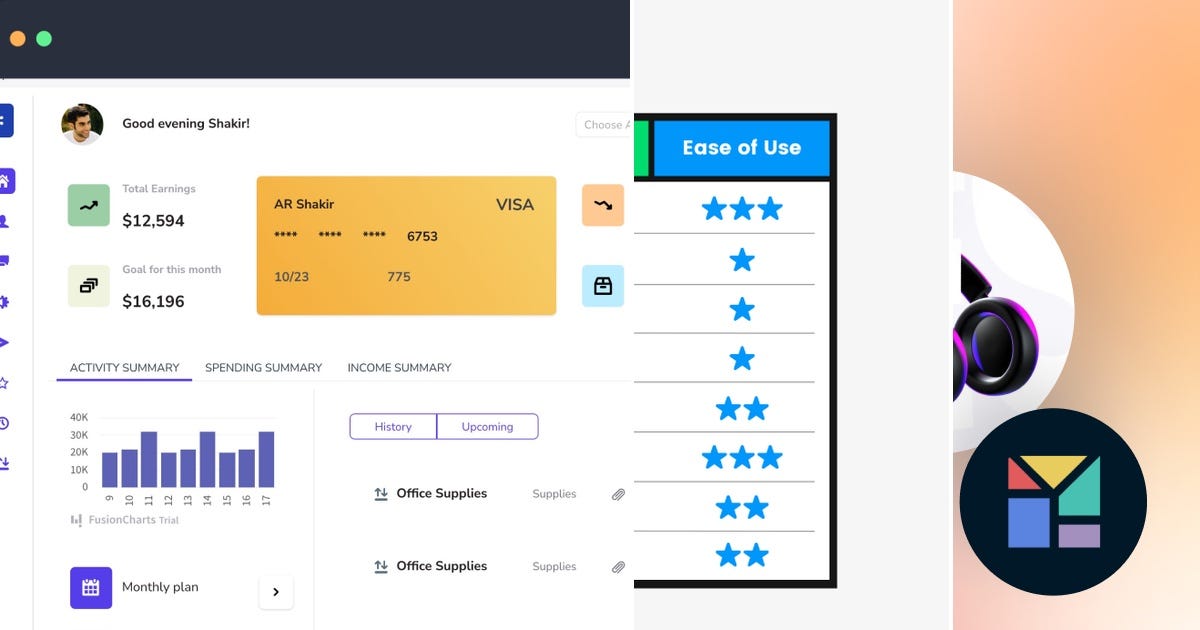Click Shakir's profile avatar photo
The height and width of the screenshot is (630, 1200).
coord(83,124)
